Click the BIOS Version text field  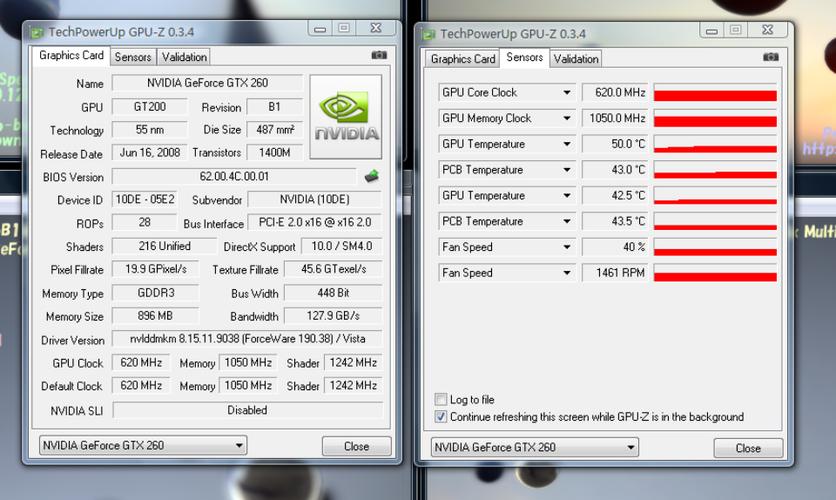[x=233, y=177]
